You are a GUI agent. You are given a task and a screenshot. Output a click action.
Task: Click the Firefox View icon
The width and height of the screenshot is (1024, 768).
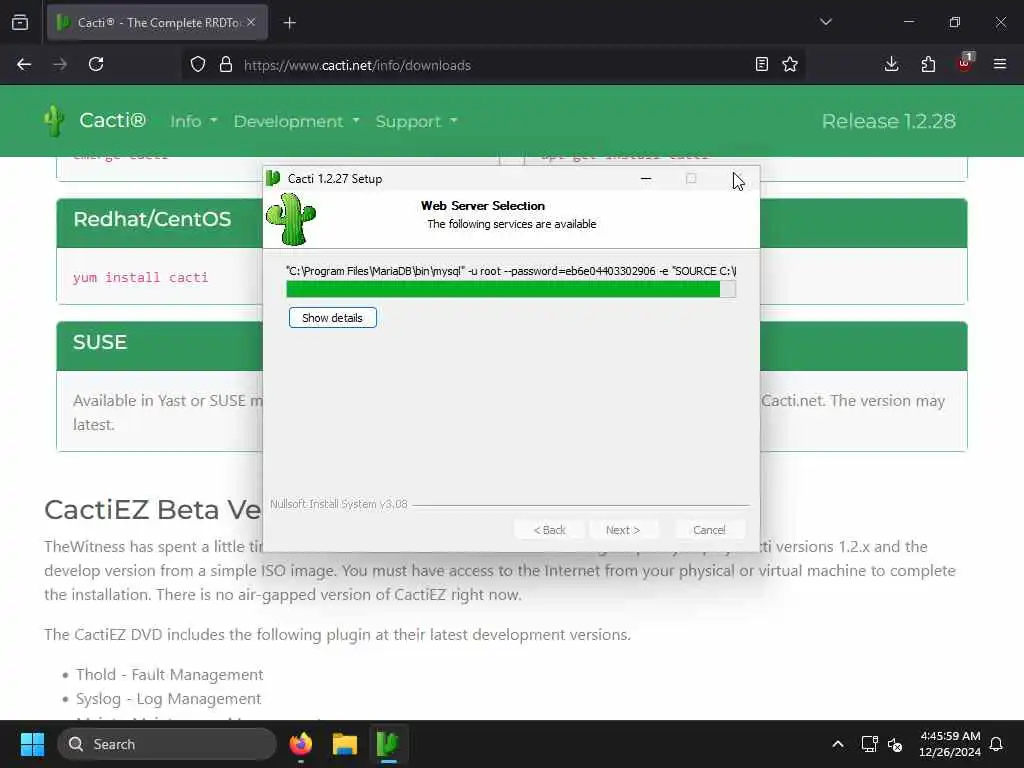(20, 23)
